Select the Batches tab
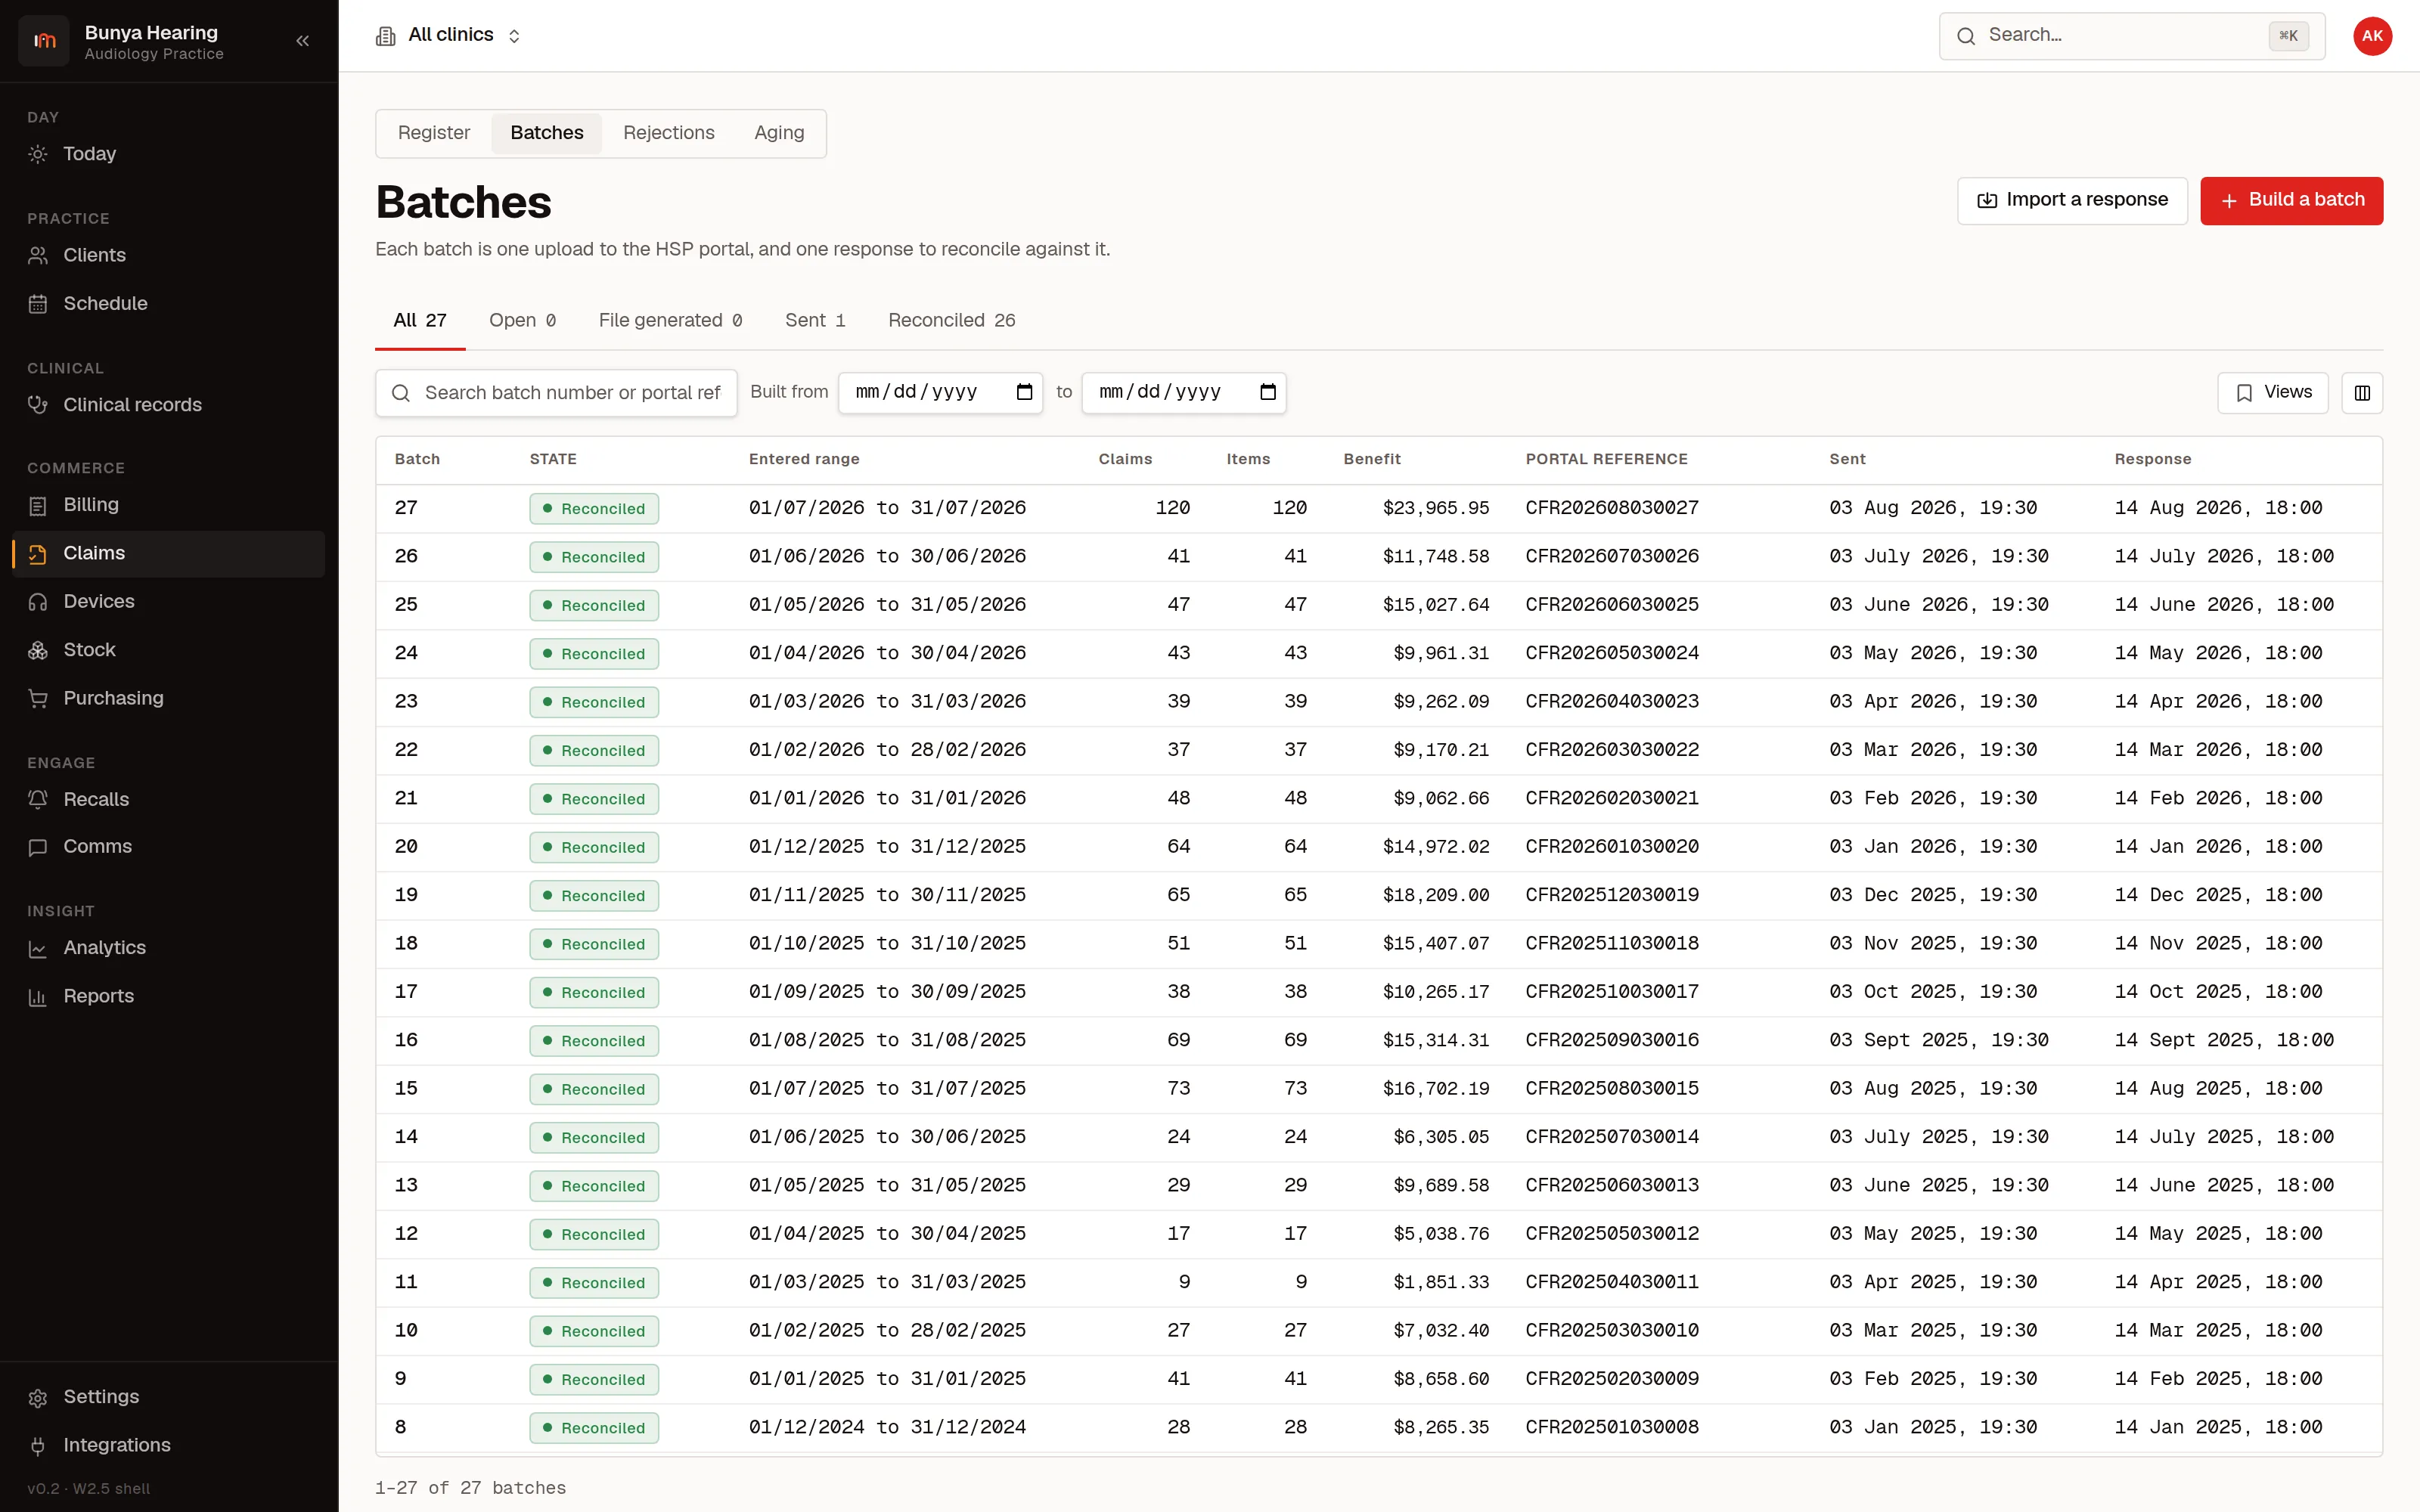 tap(546, 133)
